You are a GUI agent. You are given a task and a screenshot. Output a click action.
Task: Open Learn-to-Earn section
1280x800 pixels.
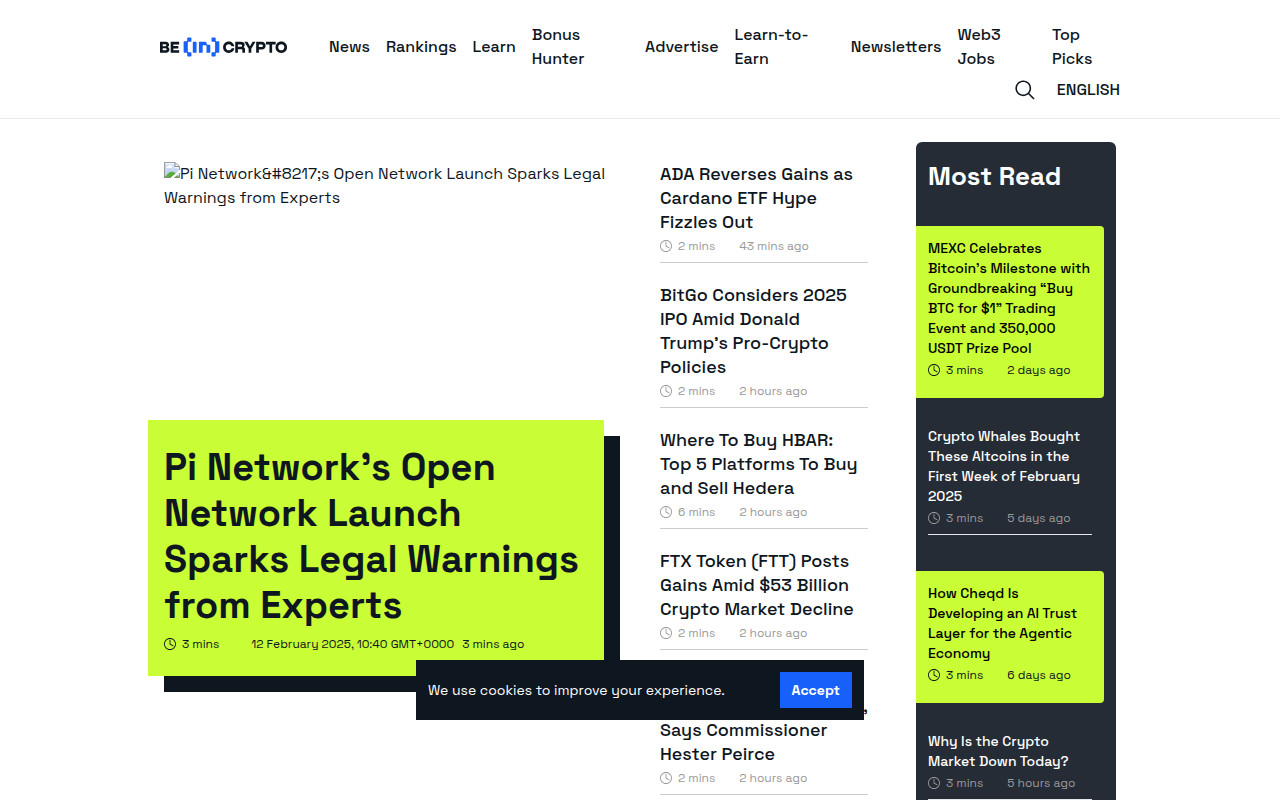point(771,47)
